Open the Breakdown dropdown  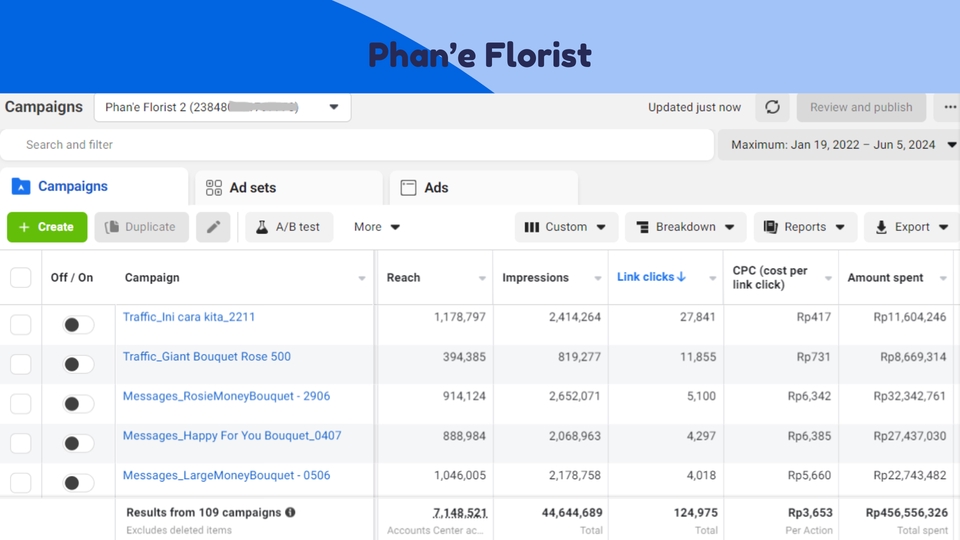tap(685, 227)
